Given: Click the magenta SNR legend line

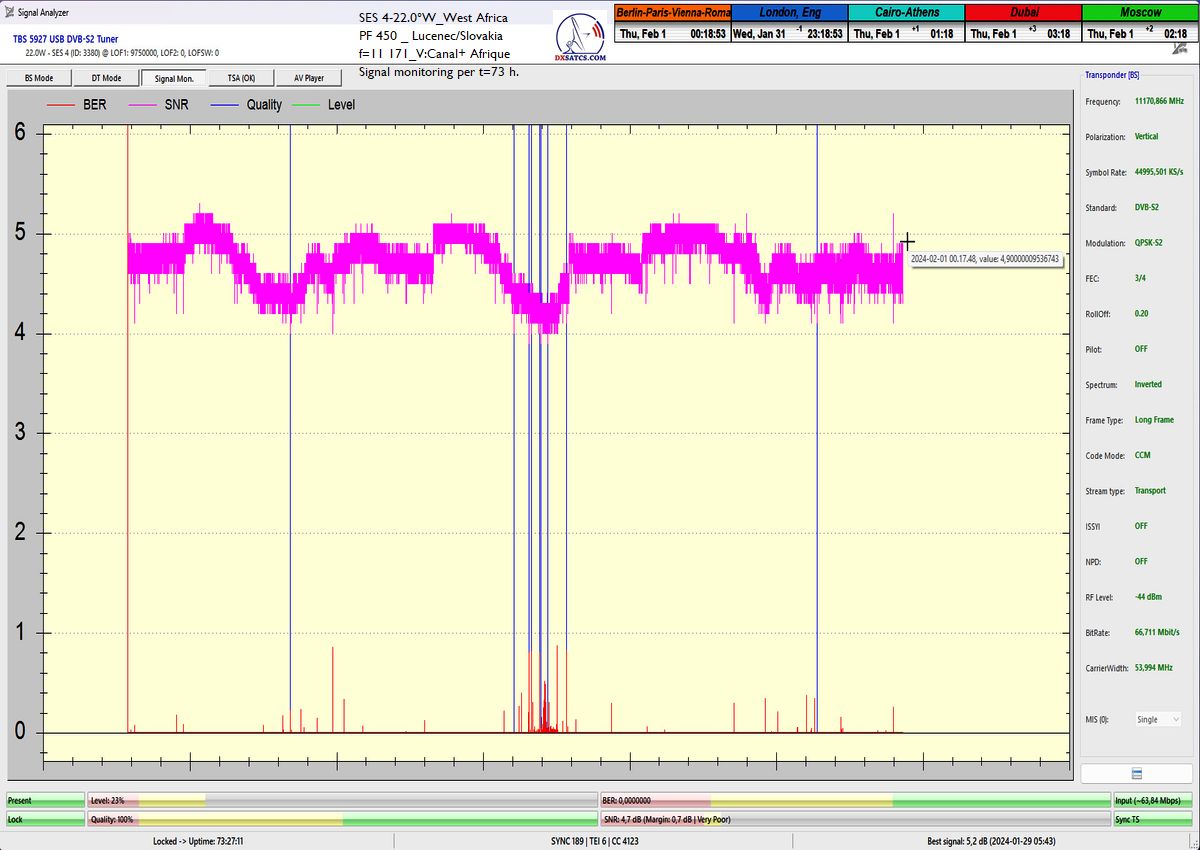Looking at the screenshot, I should 141,105.
